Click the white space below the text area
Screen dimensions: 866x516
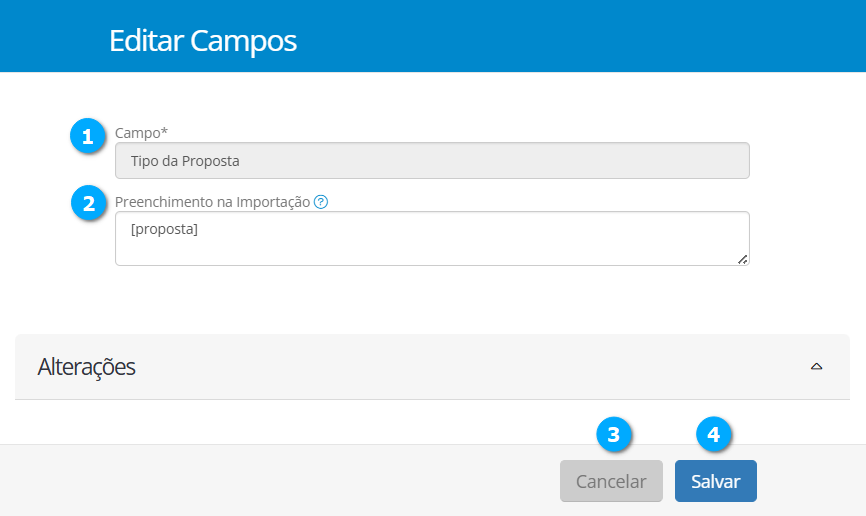pos(432,300)
